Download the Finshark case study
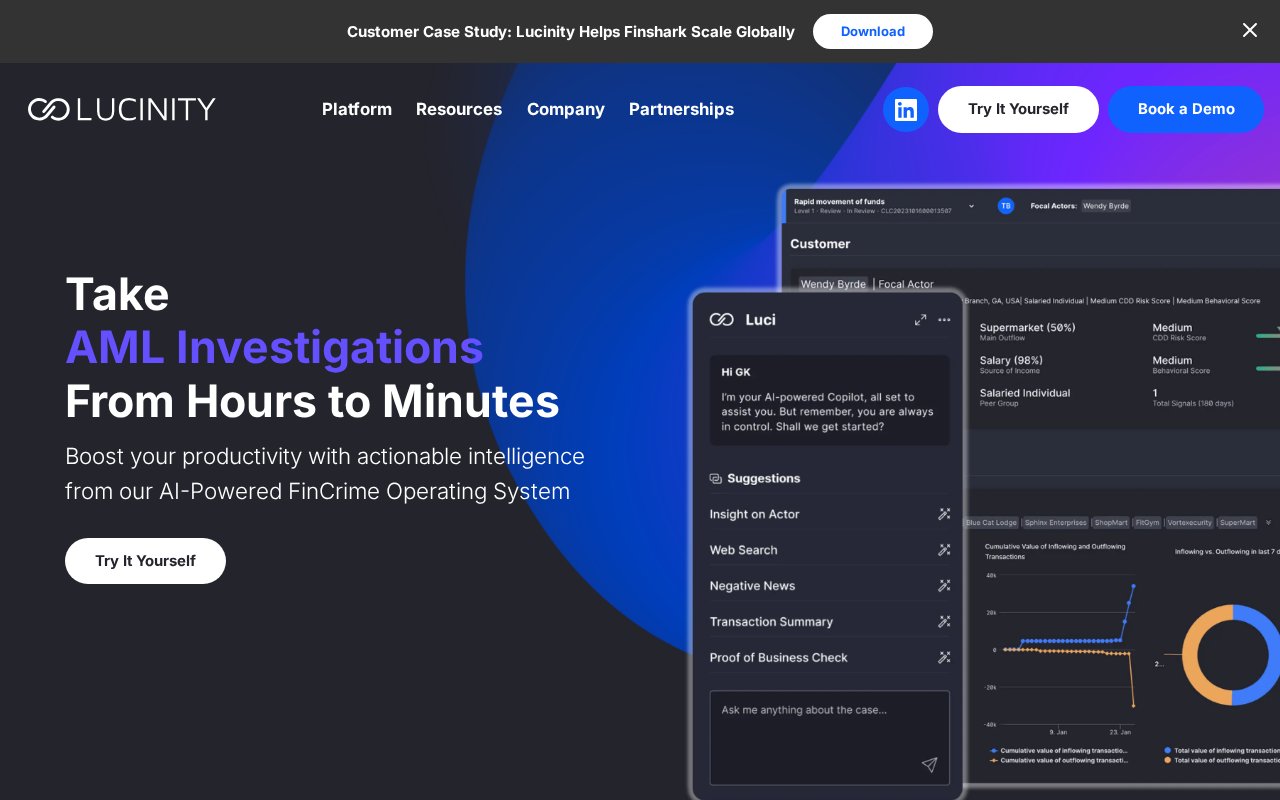 pos(873,31)
